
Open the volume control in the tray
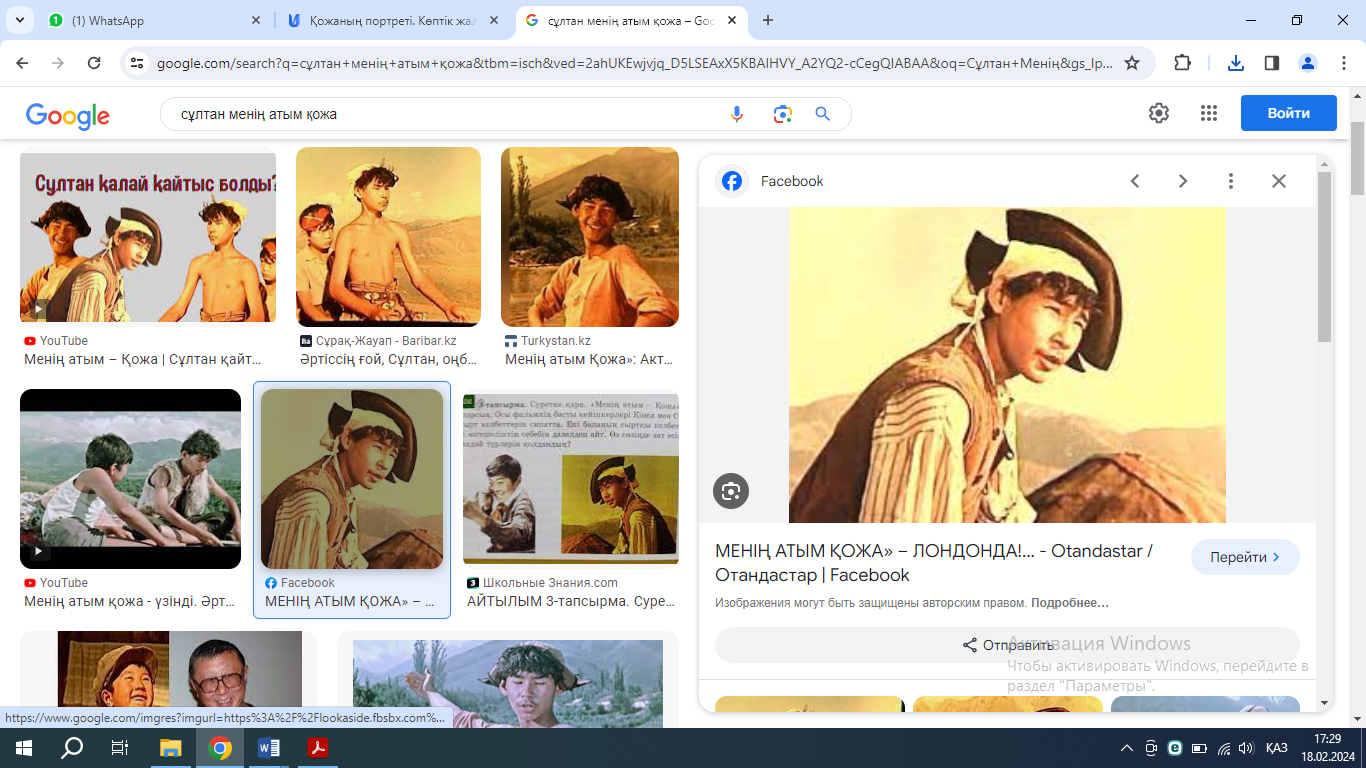[x=1245, y=748]
